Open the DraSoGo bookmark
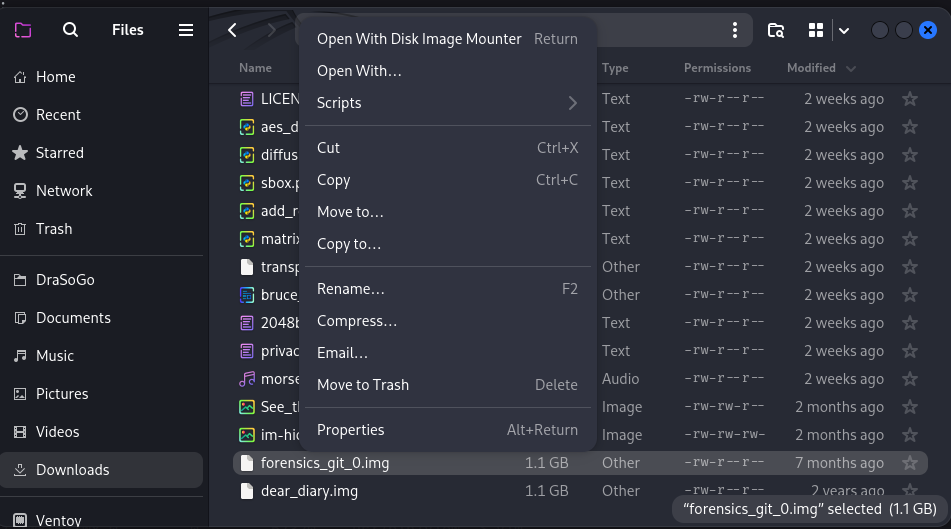Screen dimensions: 951x529 click(101, 280)
